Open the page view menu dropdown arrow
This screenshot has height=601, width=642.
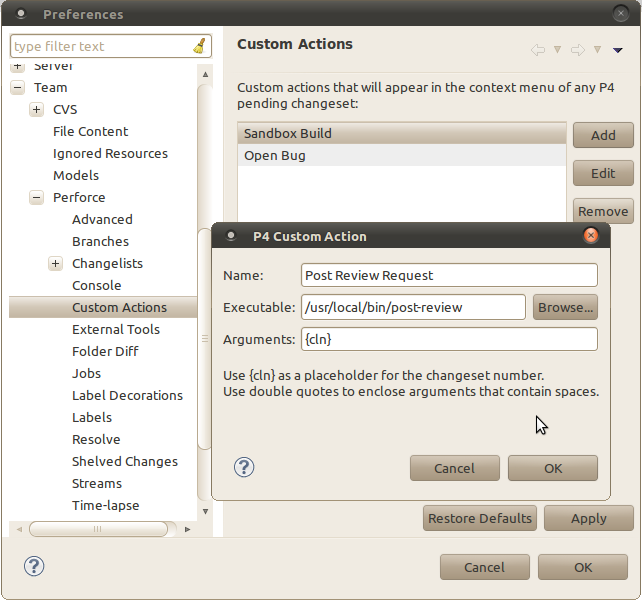click(x=618, y=50)
